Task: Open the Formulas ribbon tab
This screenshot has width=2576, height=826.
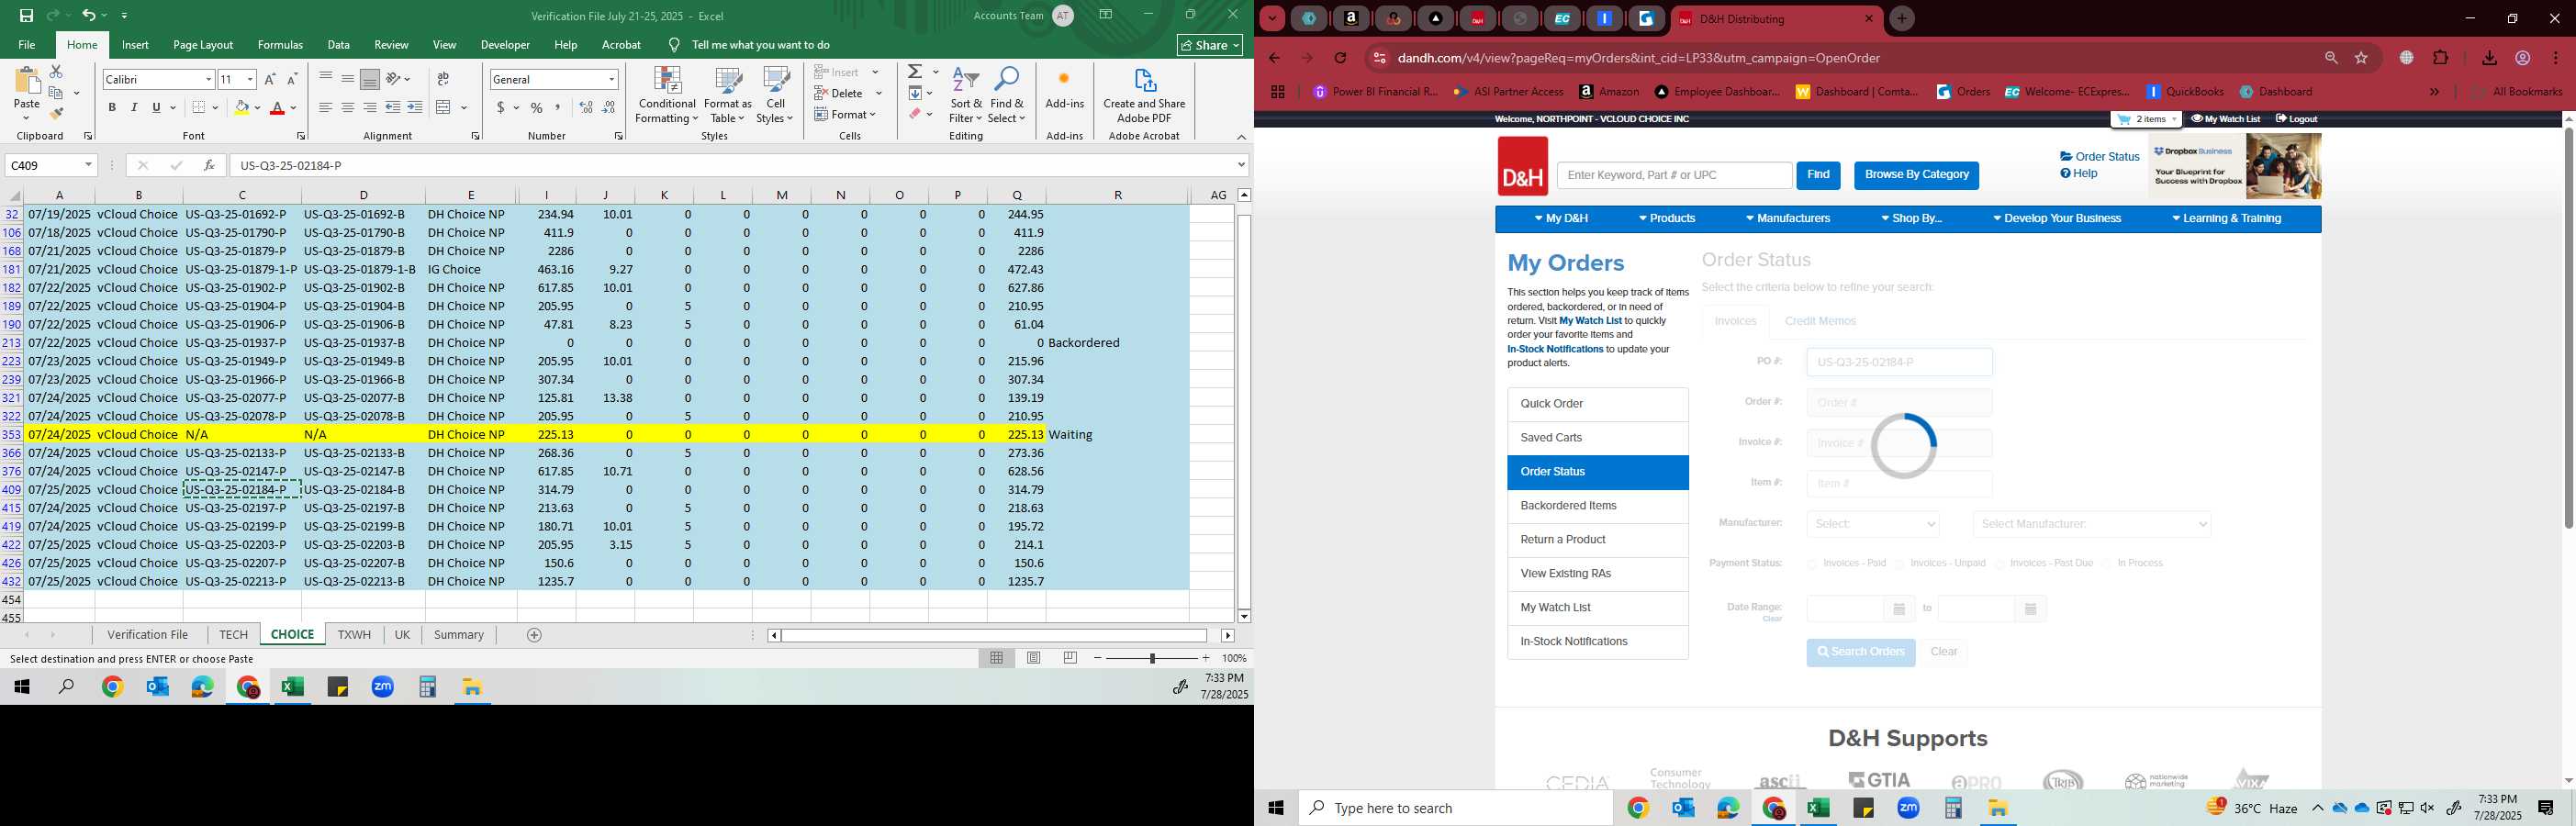Action: click(280, 45)
